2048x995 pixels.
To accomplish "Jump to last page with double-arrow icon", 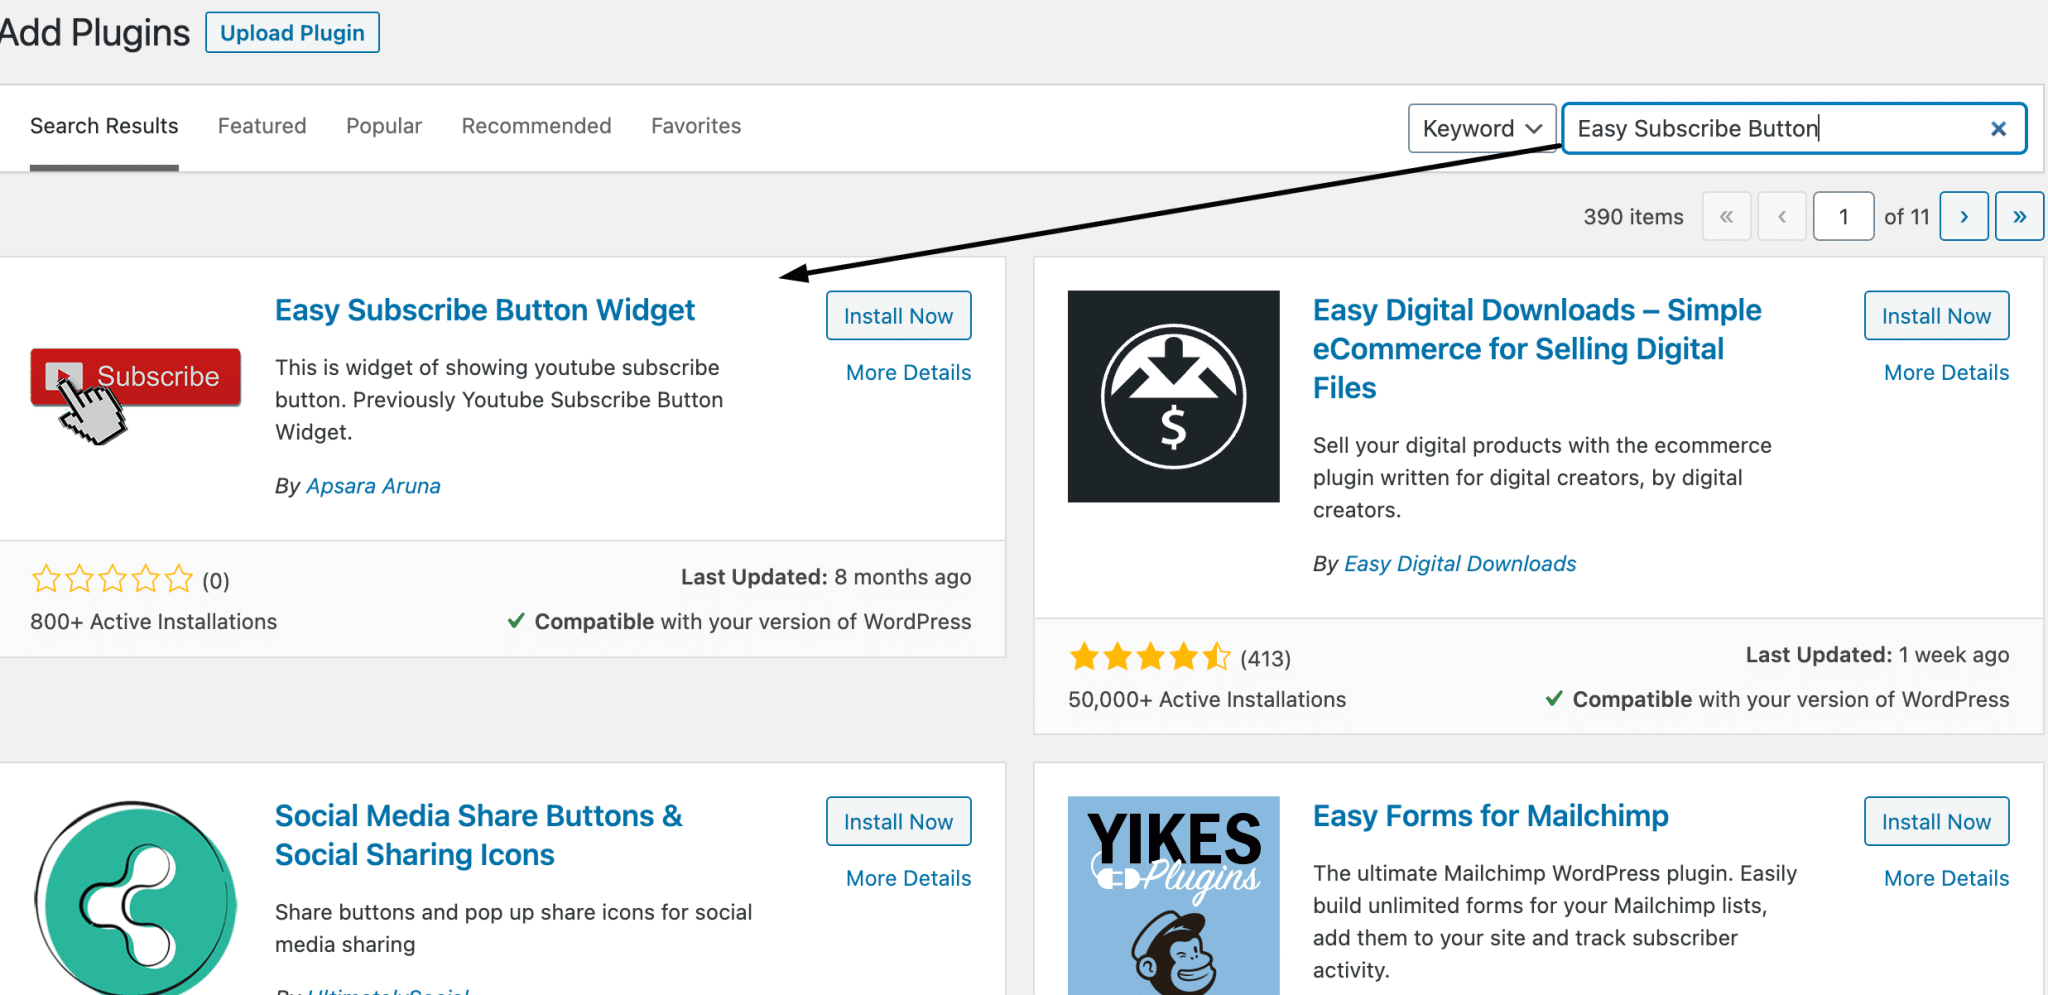I will [x=2019, y=215].
